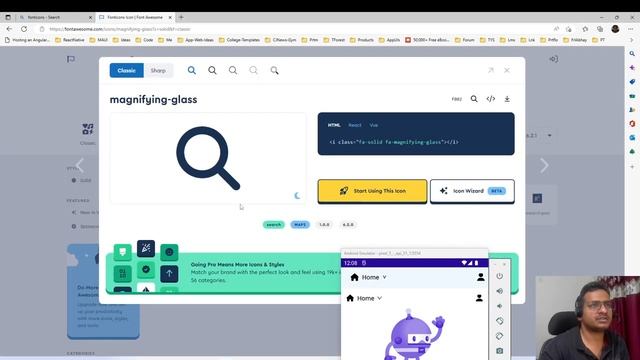Screen dimensions: 640x360
Task: Go to the previous icon arrow
Action: pos(80,165)
